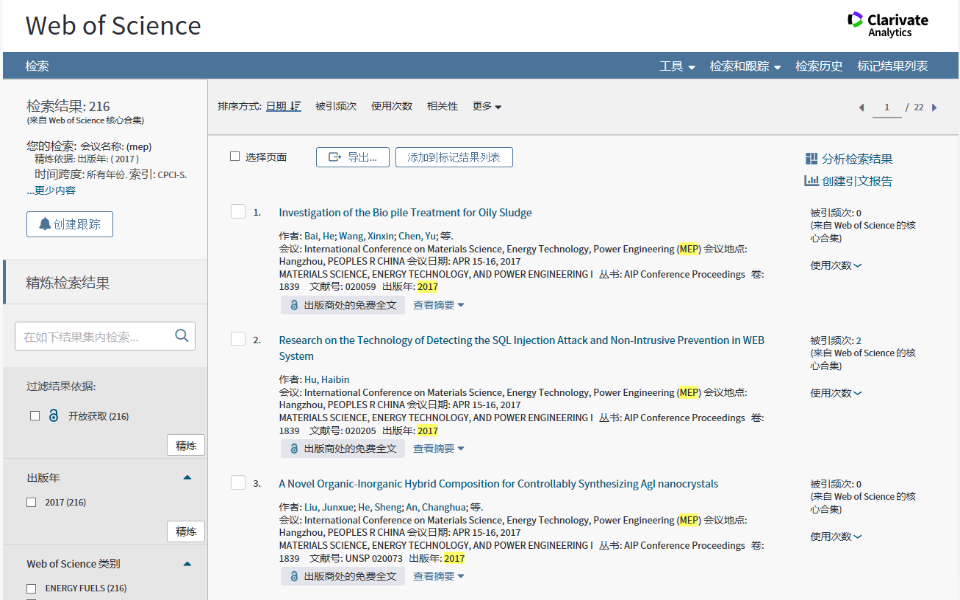Click the page number input field
Viewport: 960px width, 600px height.
[887, 108]
